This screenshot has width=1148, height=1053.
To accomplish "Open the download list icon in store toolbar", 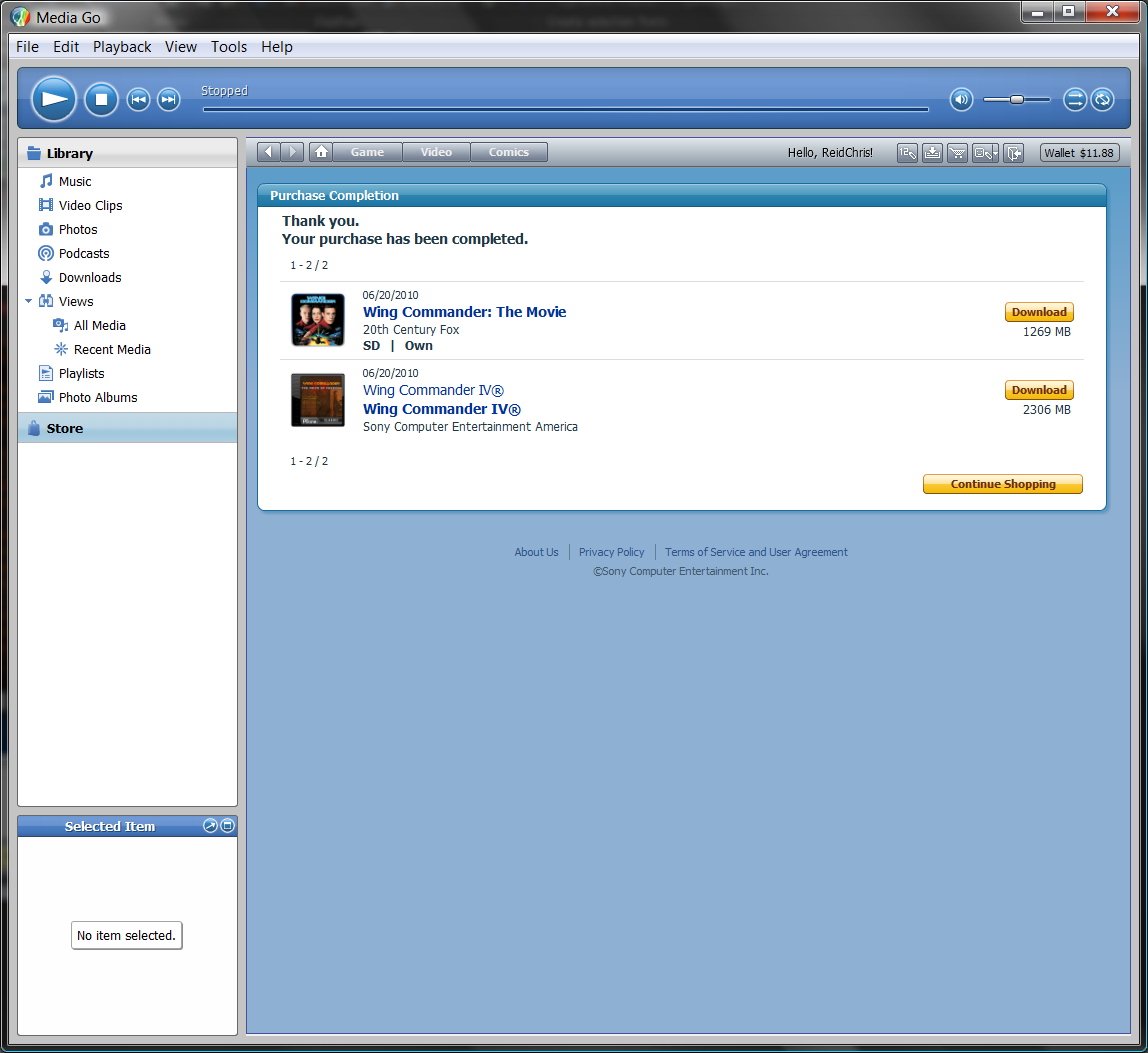I will tap(932, 153).
